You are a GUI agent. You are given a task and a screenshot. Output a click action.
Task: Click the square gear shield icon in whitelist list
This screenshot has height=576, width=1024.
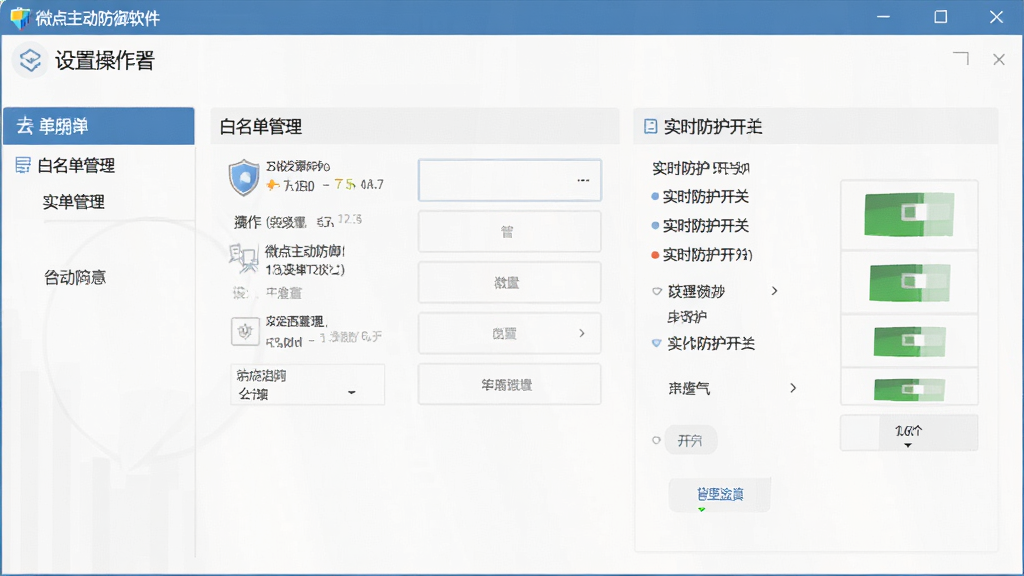coord(245,332)
